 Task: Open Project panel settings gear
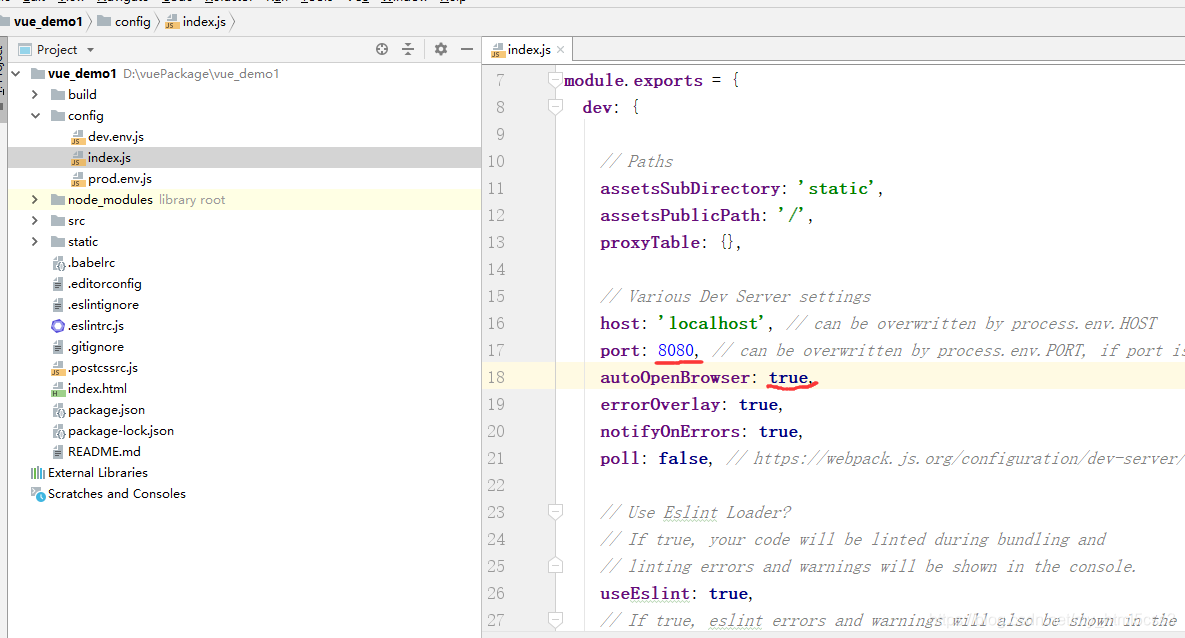pyautogui.click(x=441, y=49)
